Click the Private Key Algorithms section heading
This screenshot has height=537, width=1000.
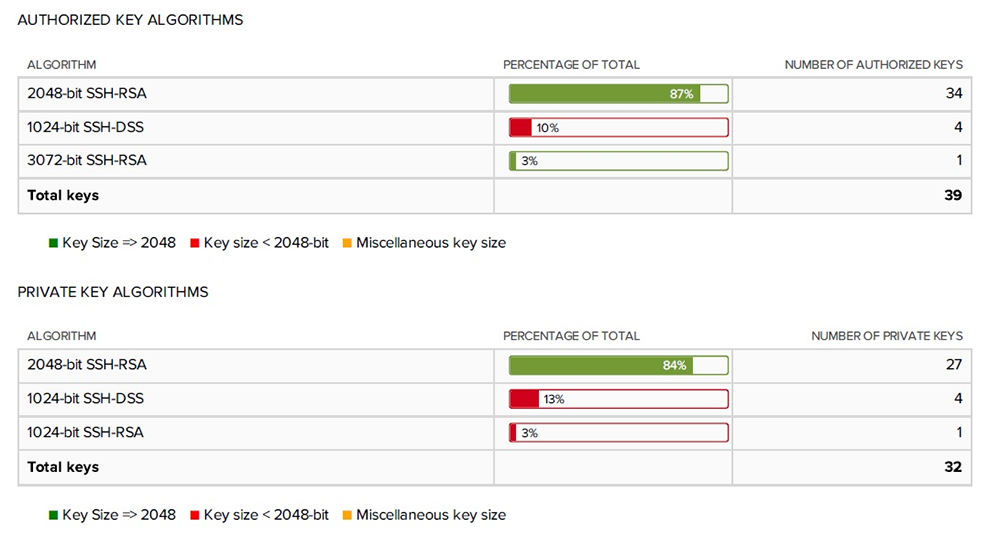click(113, 292)
